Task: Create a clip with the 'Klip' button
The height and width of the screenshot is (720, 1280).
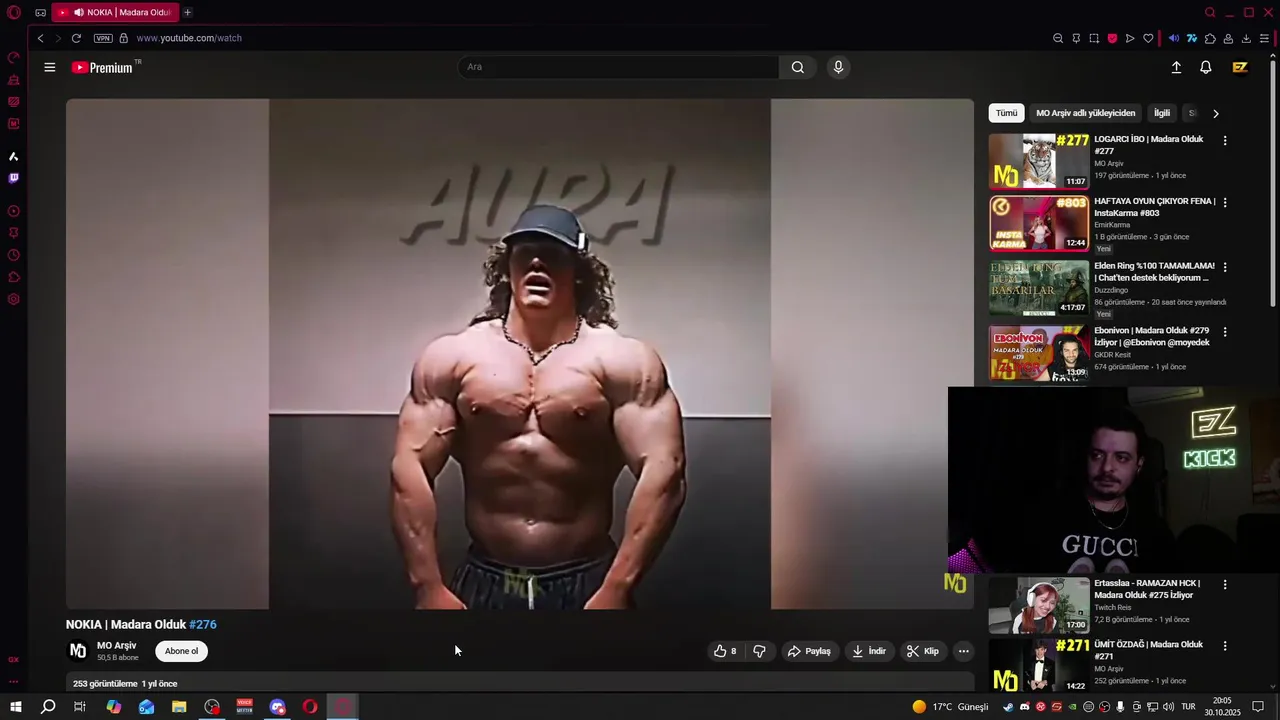Action: pos(922,651)
